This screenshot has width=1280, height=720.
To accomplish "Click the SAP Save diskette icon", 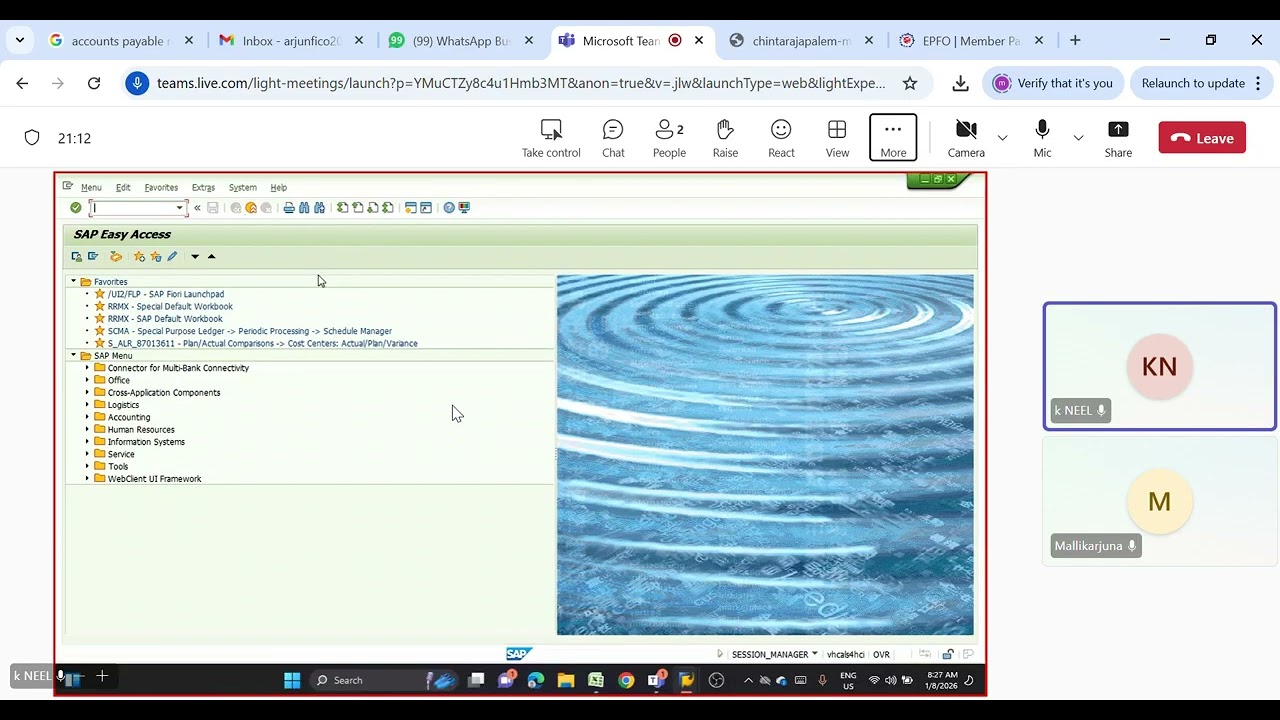I will (x=213, y=208).
